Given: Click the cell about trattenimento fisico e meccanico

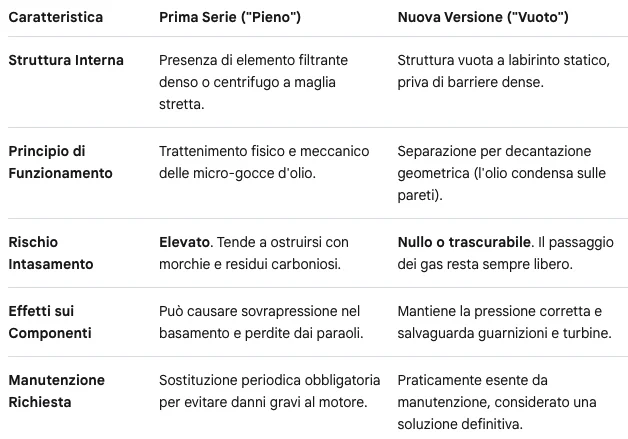Looking at the screenshot, I should point(264,162).
